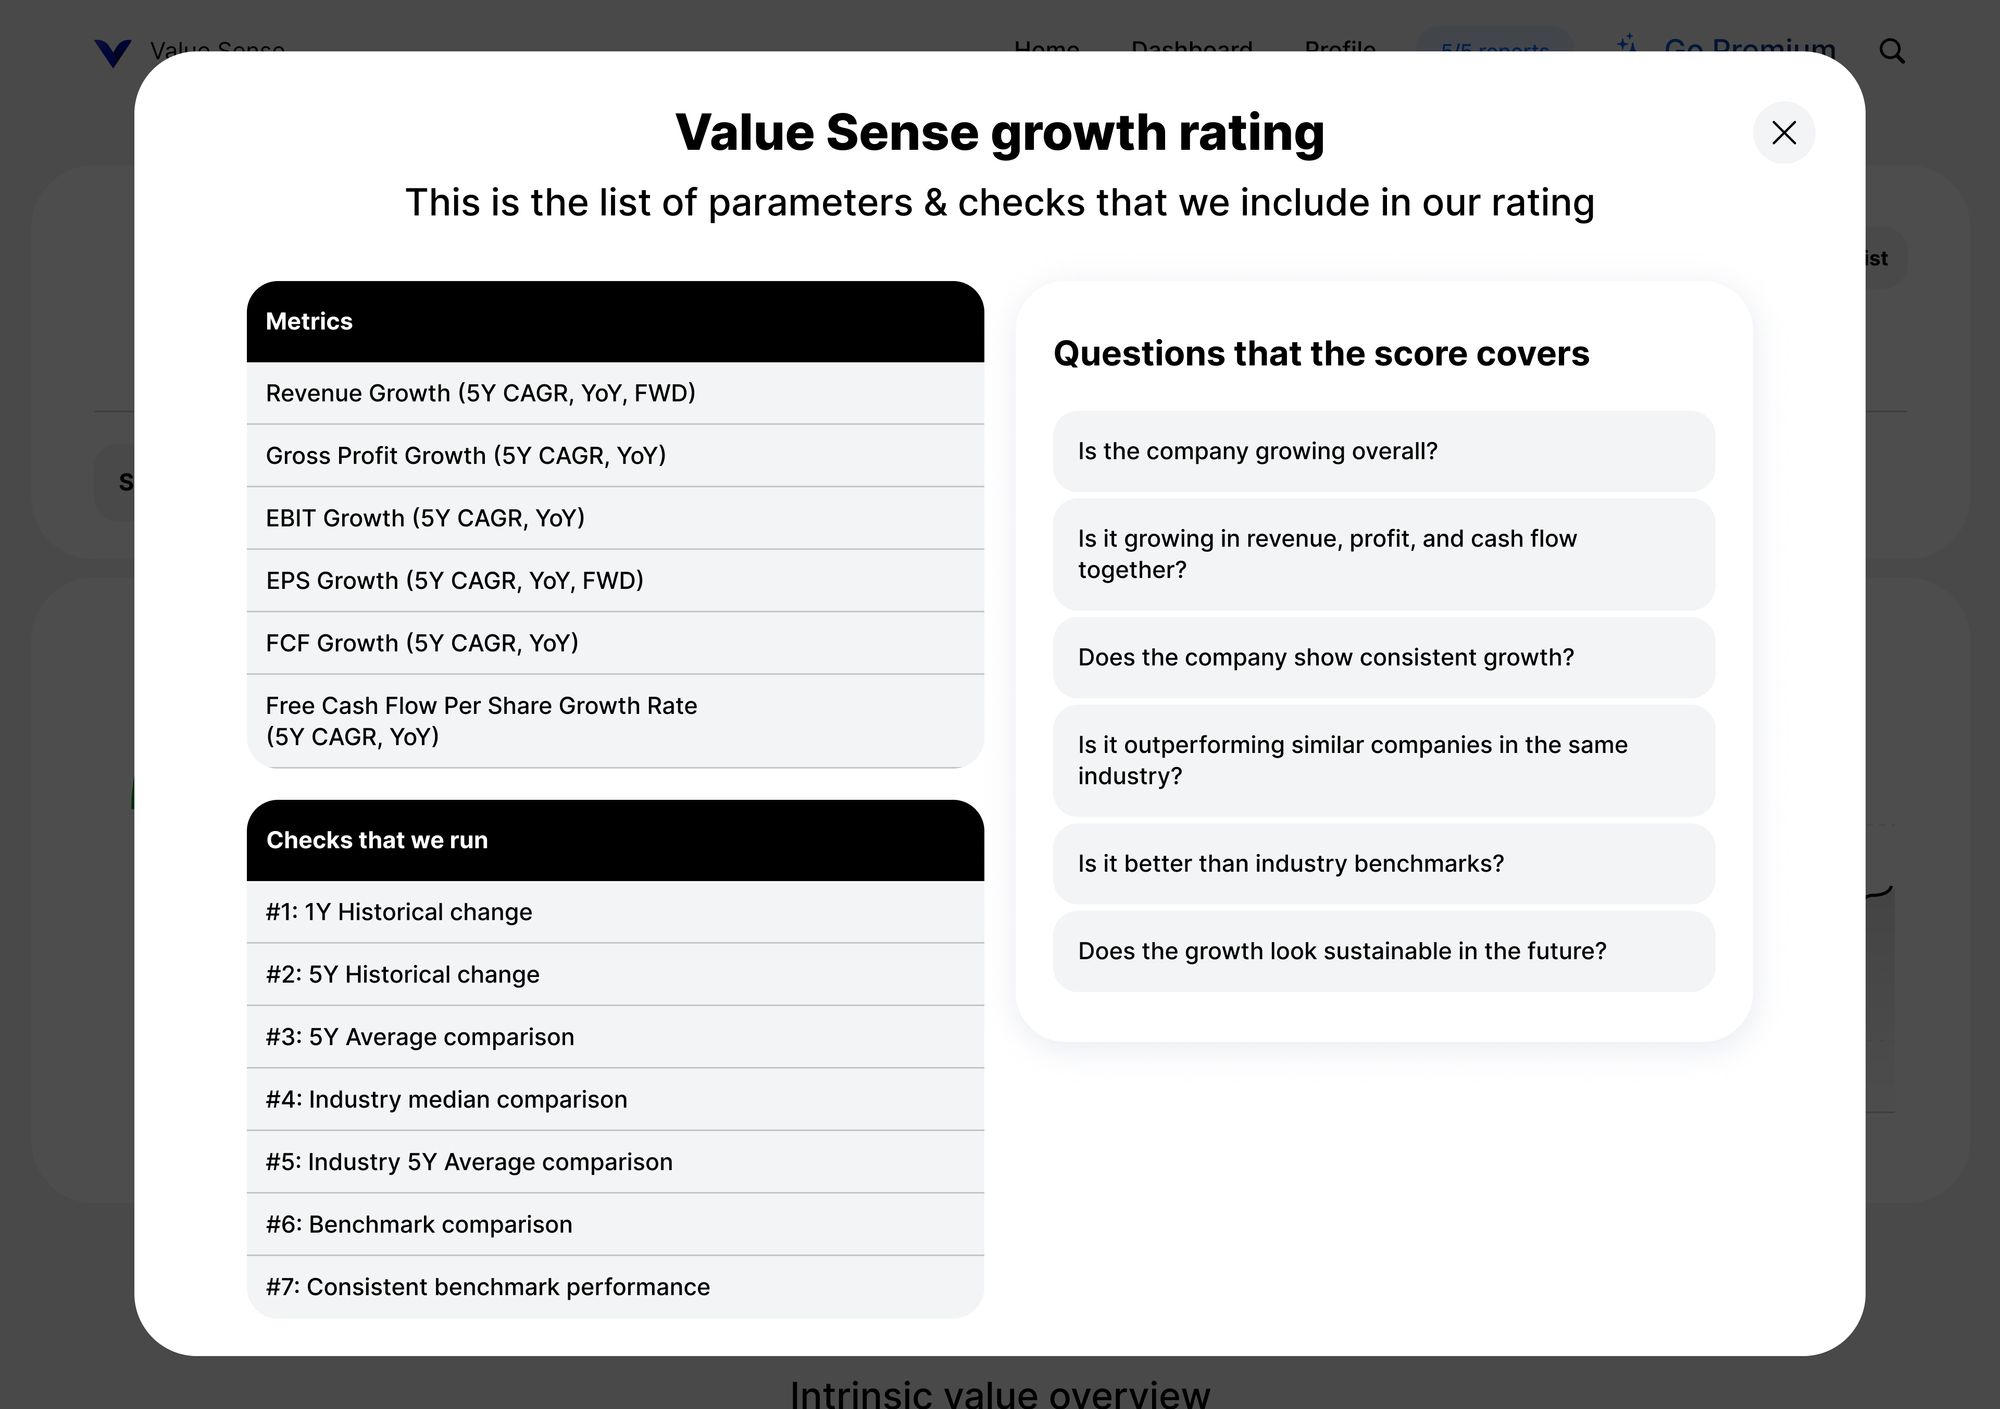
Task: Navigate to the Profile menu item
Action: click(x=1340, y=50)
